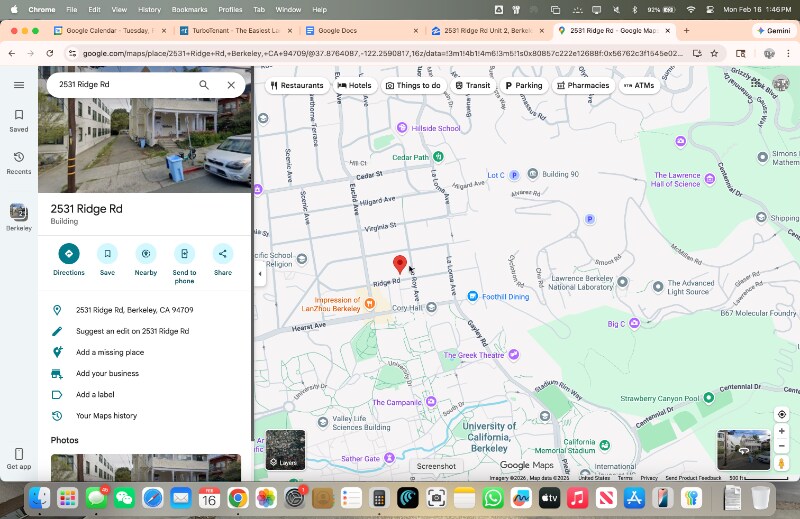Viewport: 800px width, 519px height.
Task: Open the hamburger menu in Maps
Action: [x=18, y=85]
